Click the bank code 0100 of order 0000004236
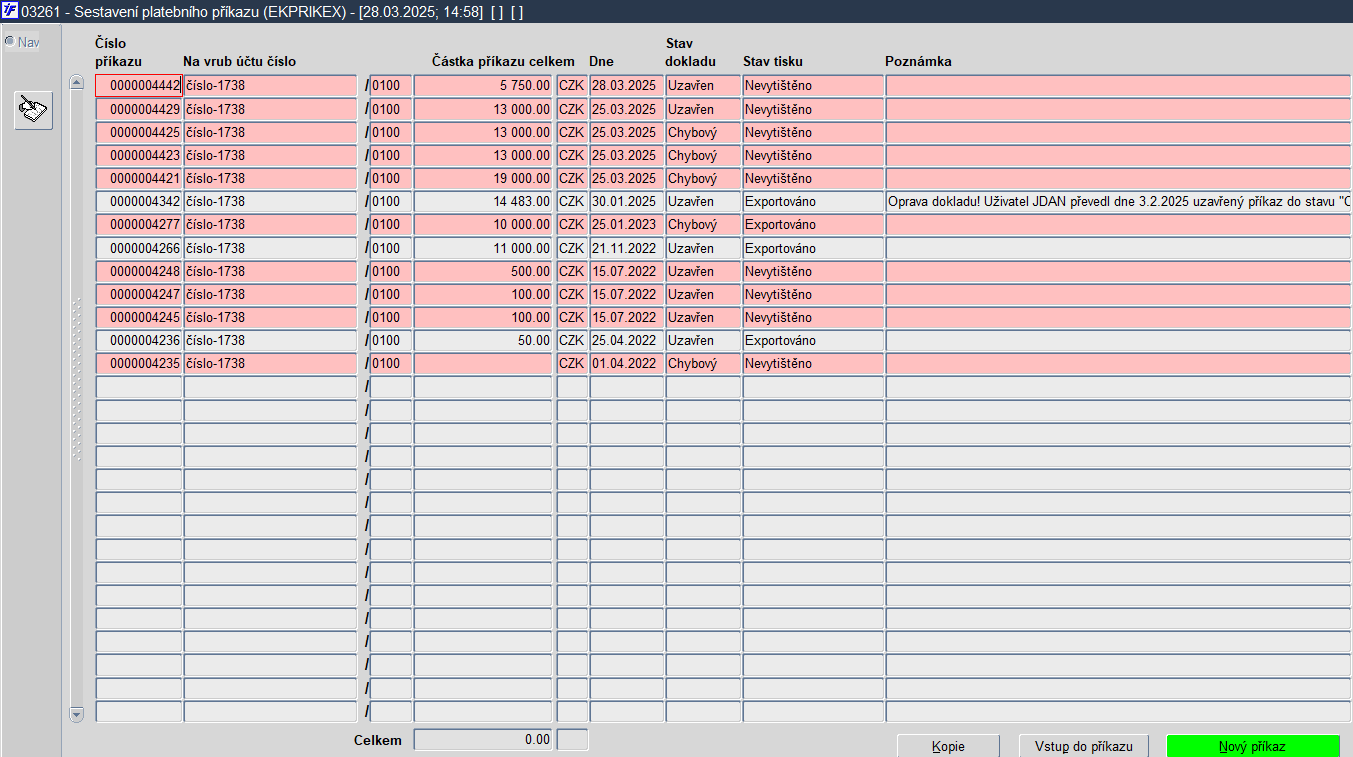Screen dimensions: 1353x757 [391, 340]
